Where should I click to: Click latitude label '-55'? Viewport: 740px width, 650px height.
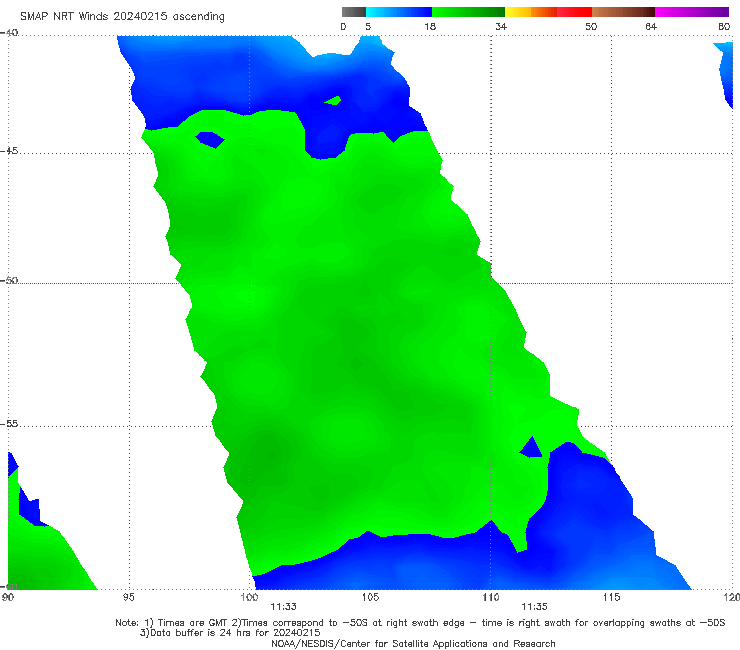[x=9, y=424]
